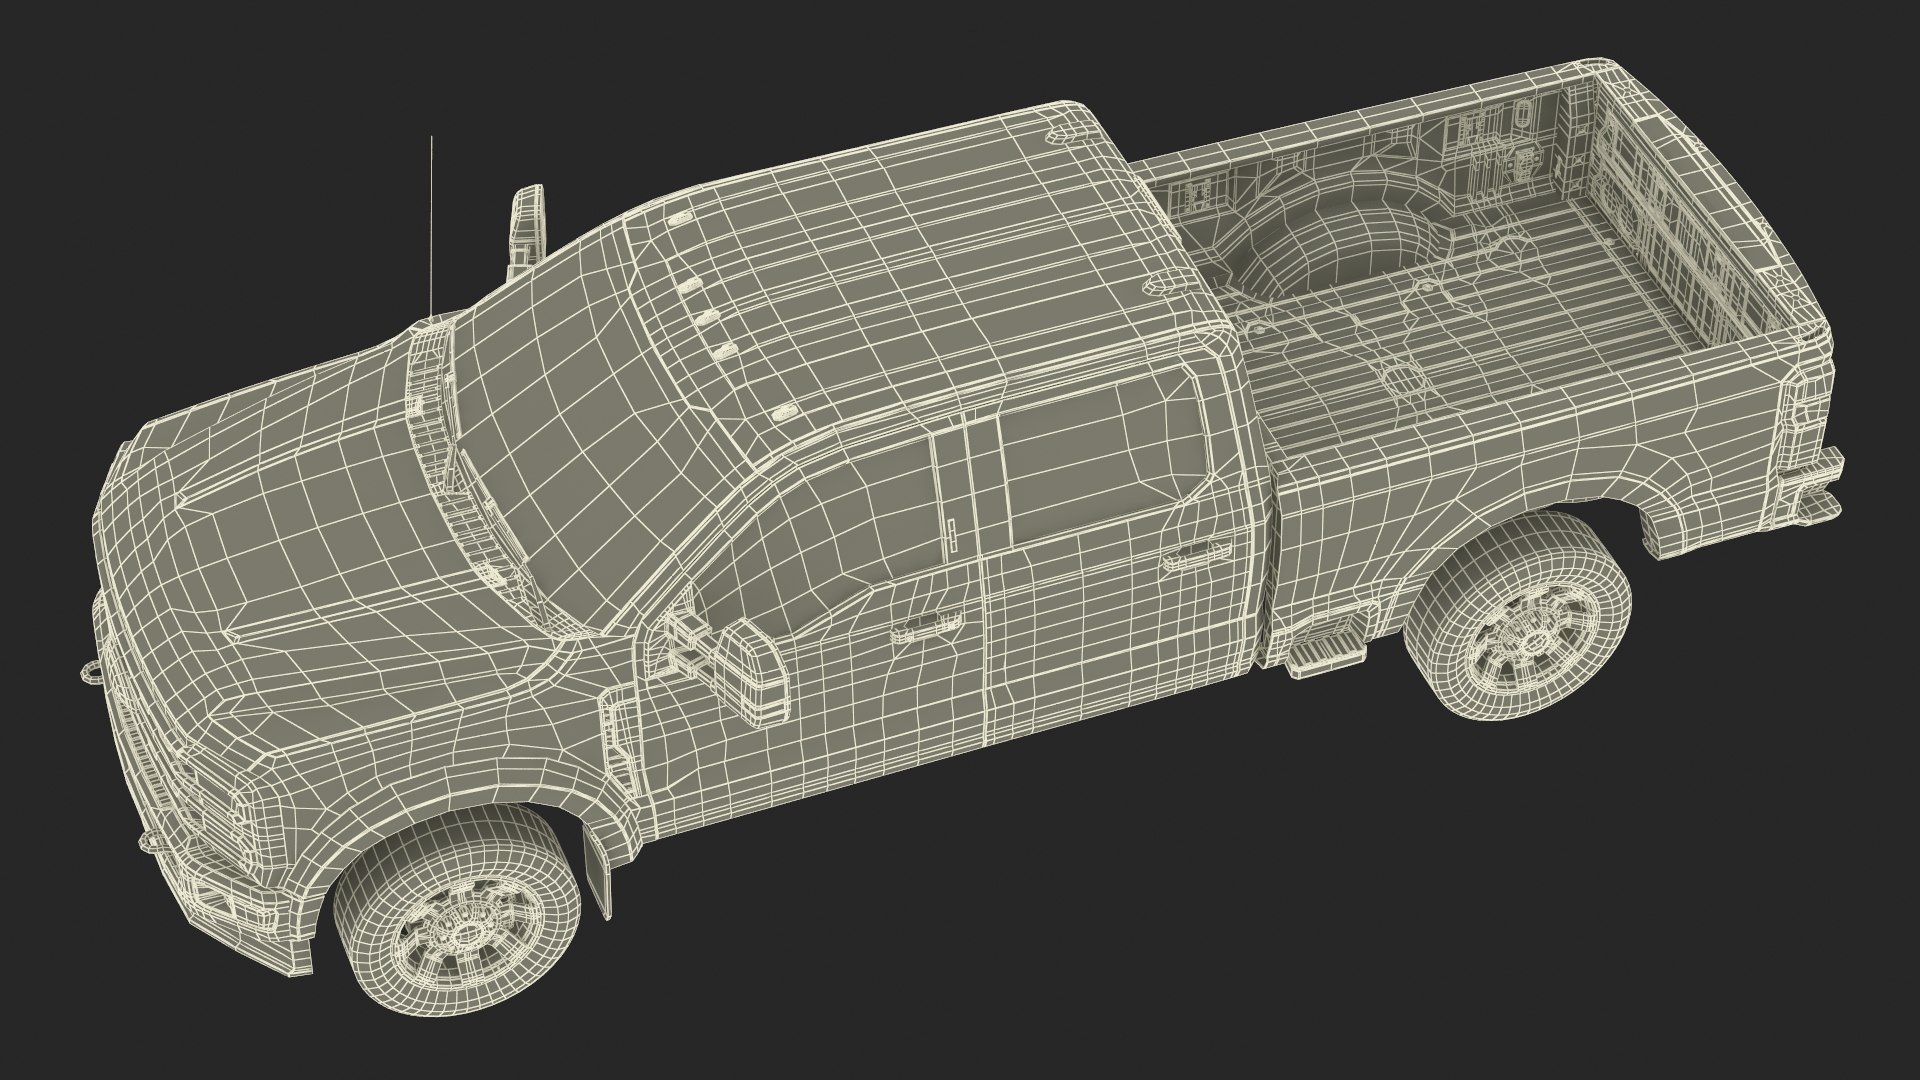Click the radio antenna on the fender
The height and width of the screenshot is (1080, 1920).
(432, 228)
